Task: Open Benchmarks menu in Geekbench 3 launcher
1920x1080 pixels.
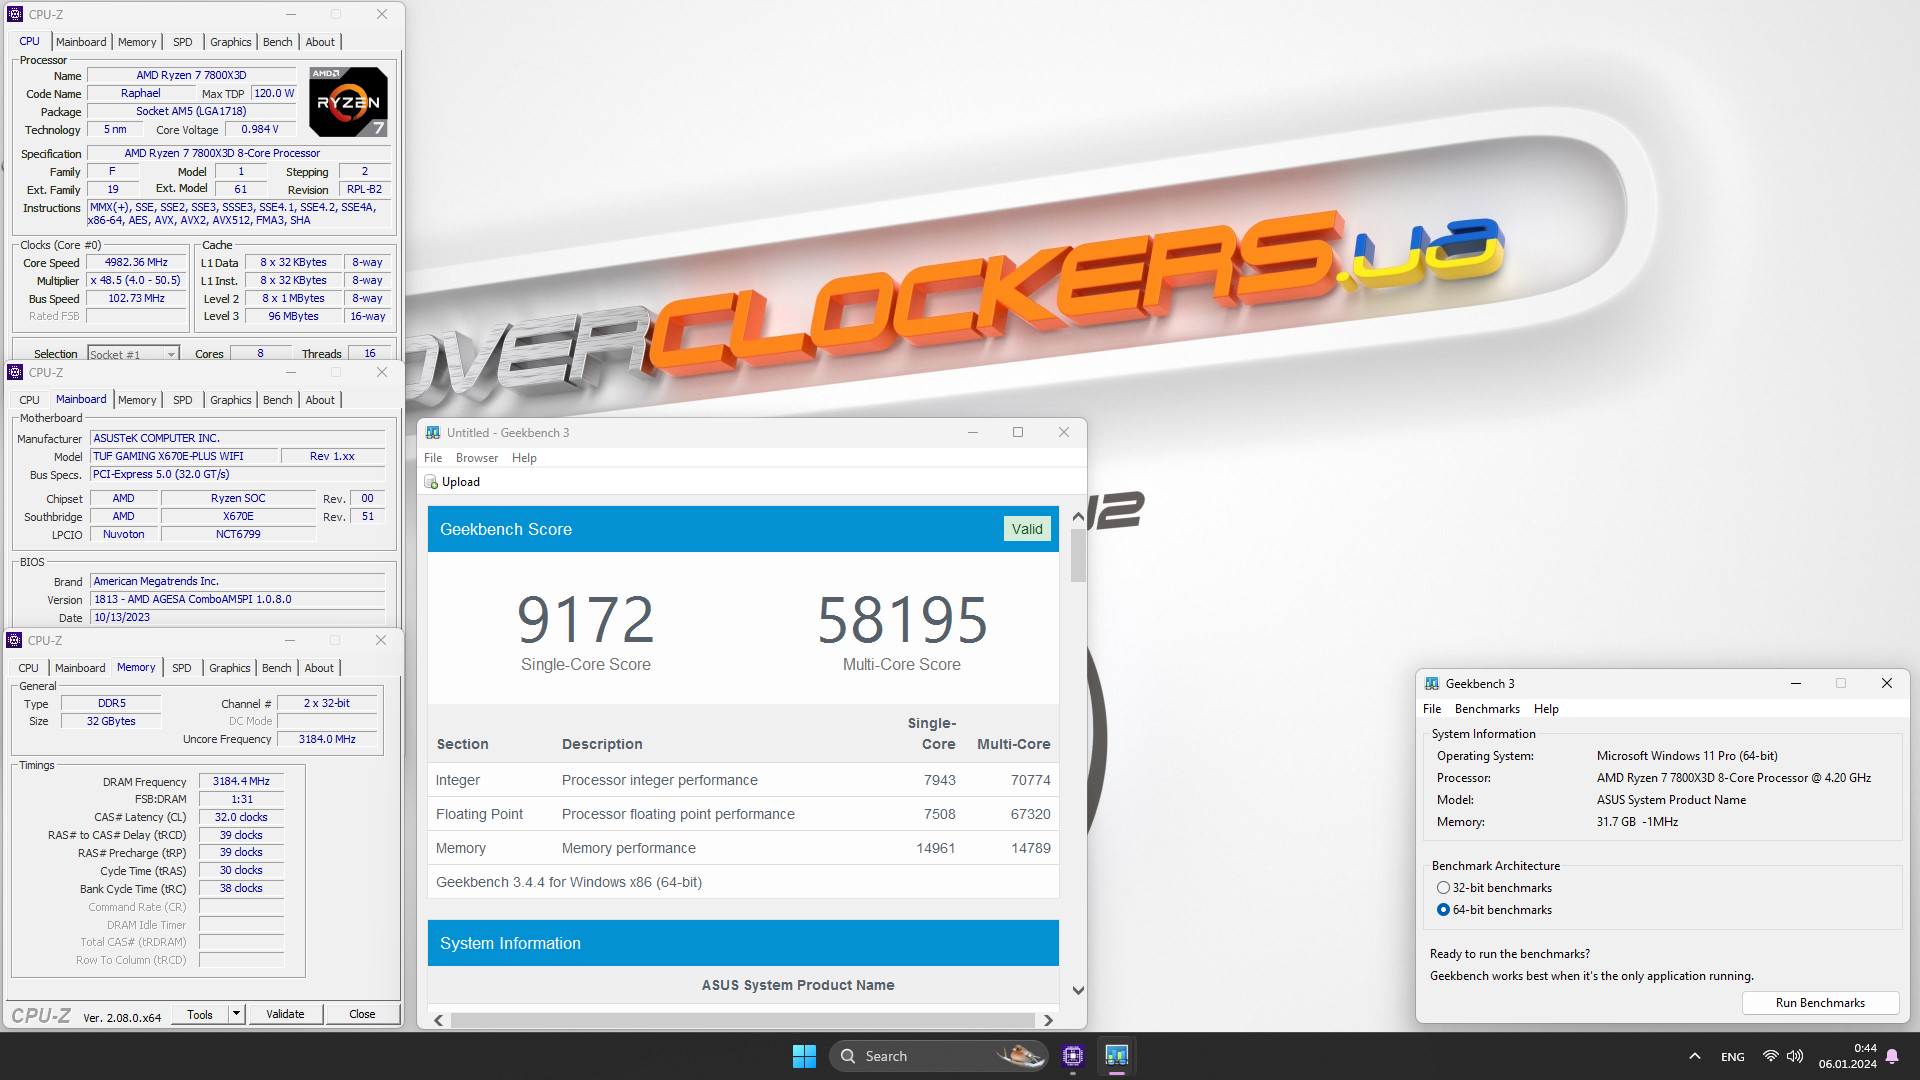Action: [x=1487, y=709]
